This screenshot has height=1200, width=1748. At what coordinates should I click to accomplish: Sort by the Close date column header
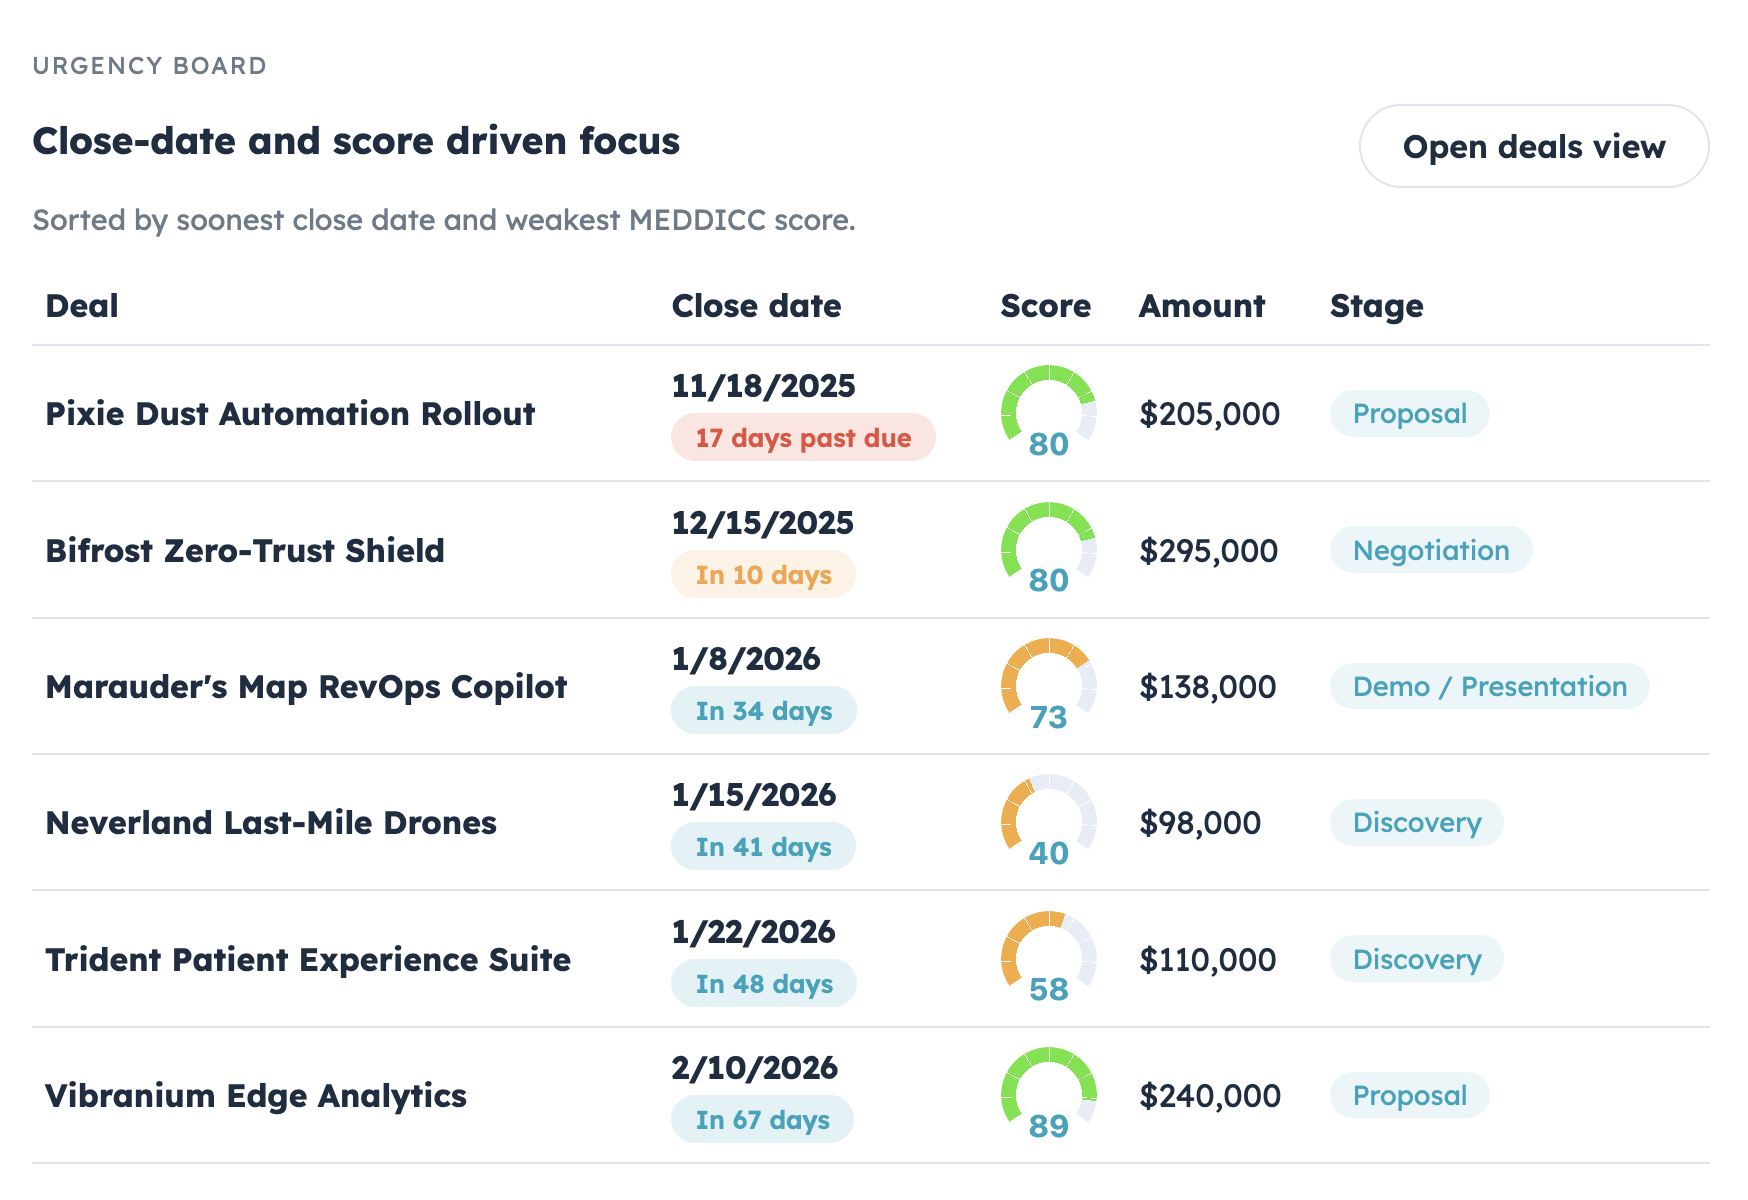point(757,306)
